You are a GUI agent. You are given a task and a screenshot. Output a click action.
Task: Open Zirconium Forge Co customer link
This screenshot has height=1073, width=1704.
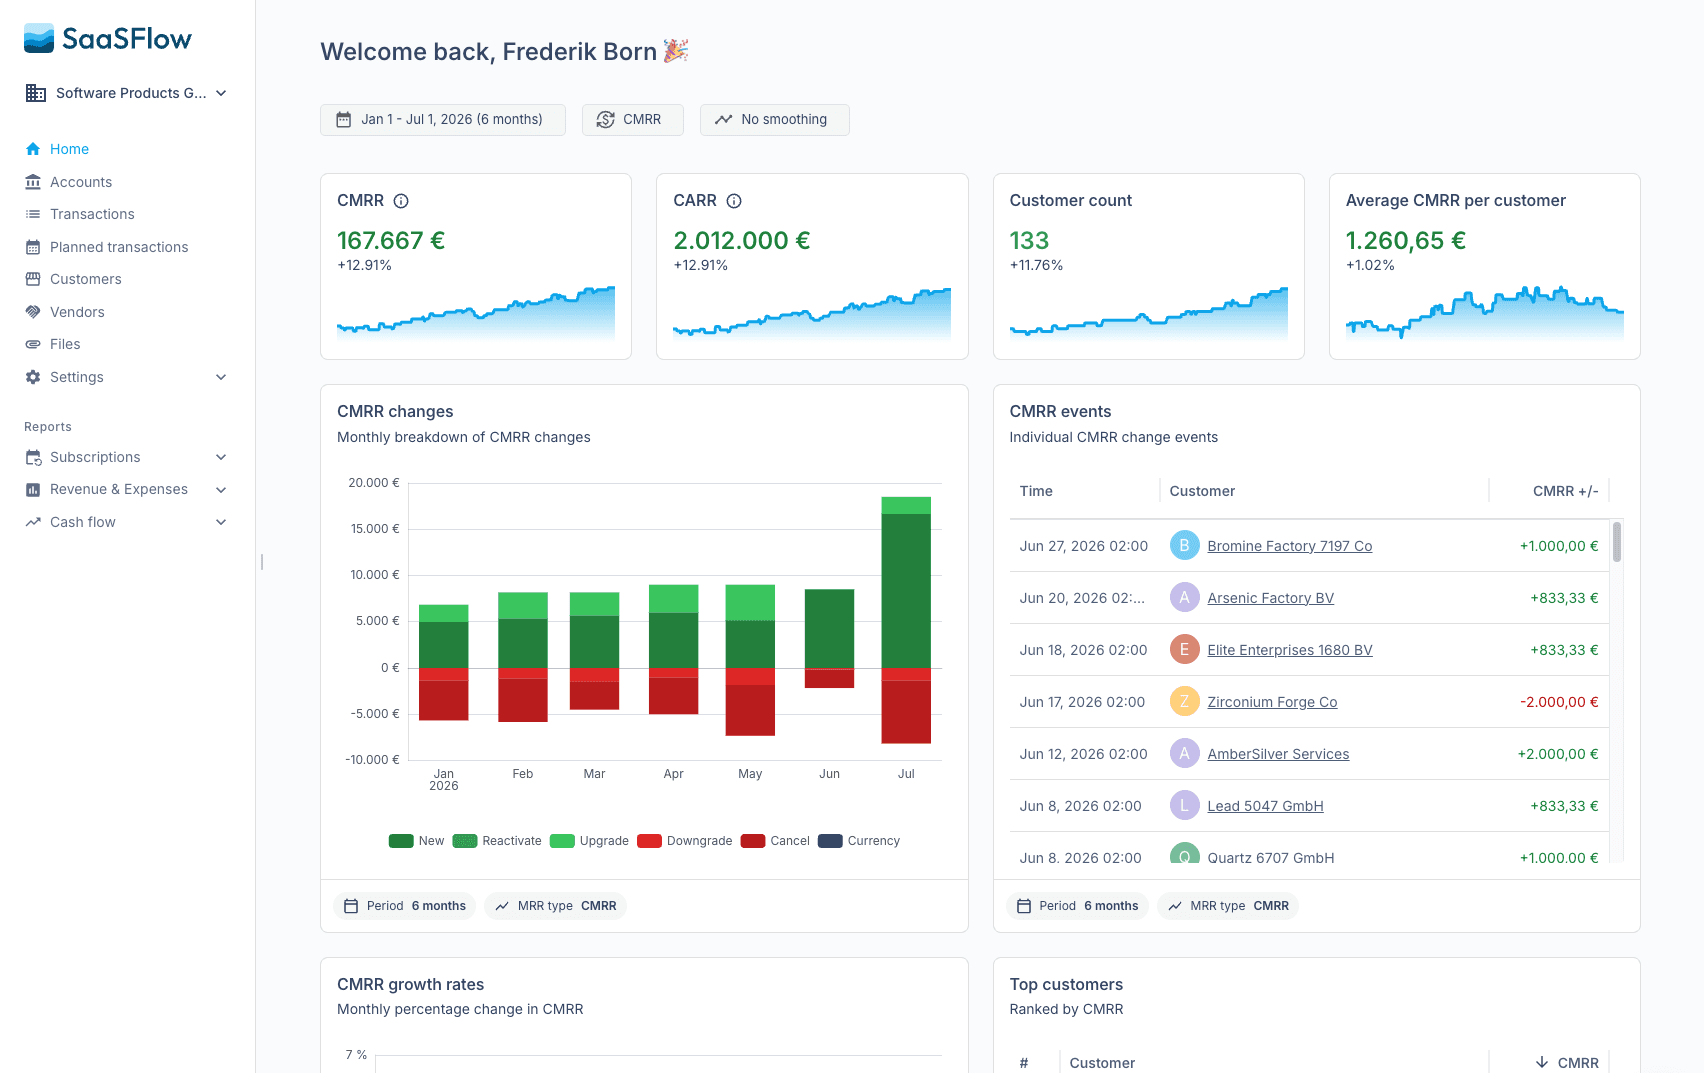[1272, 702]
